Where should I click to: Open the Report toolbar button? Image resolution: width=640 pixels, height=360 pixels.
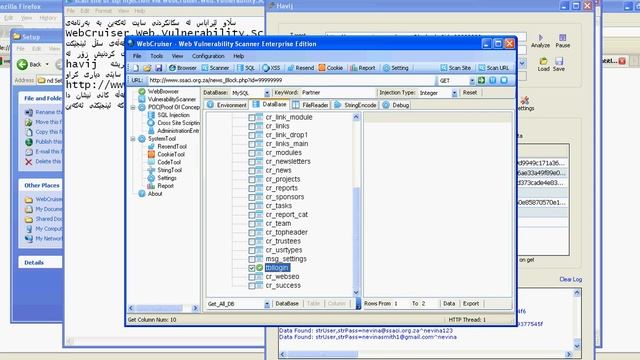(362, 68)
